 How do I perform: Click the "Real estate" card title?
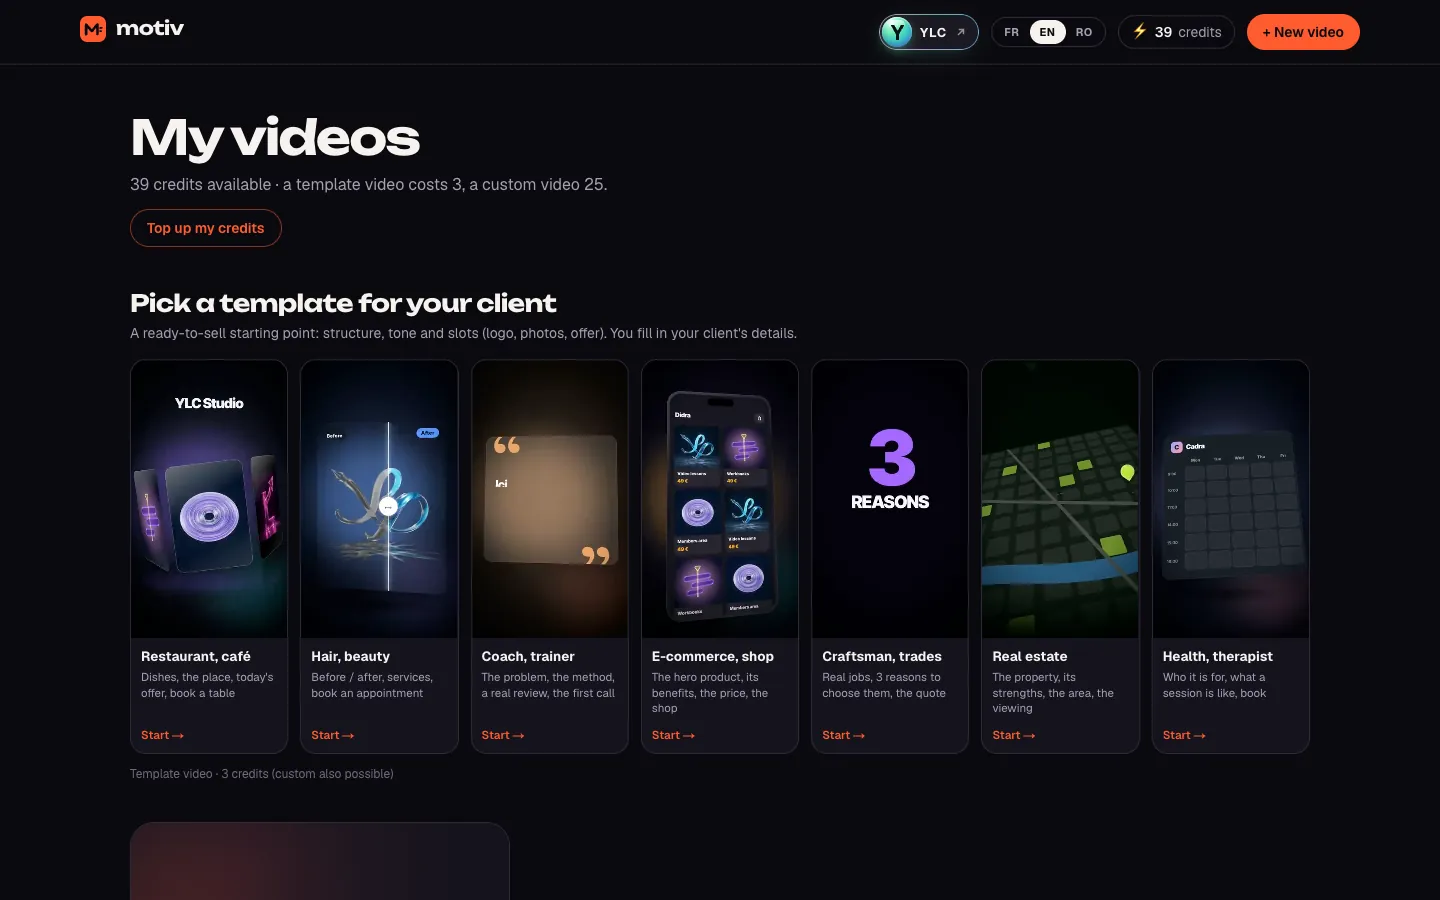click(x=1030, y=656)
